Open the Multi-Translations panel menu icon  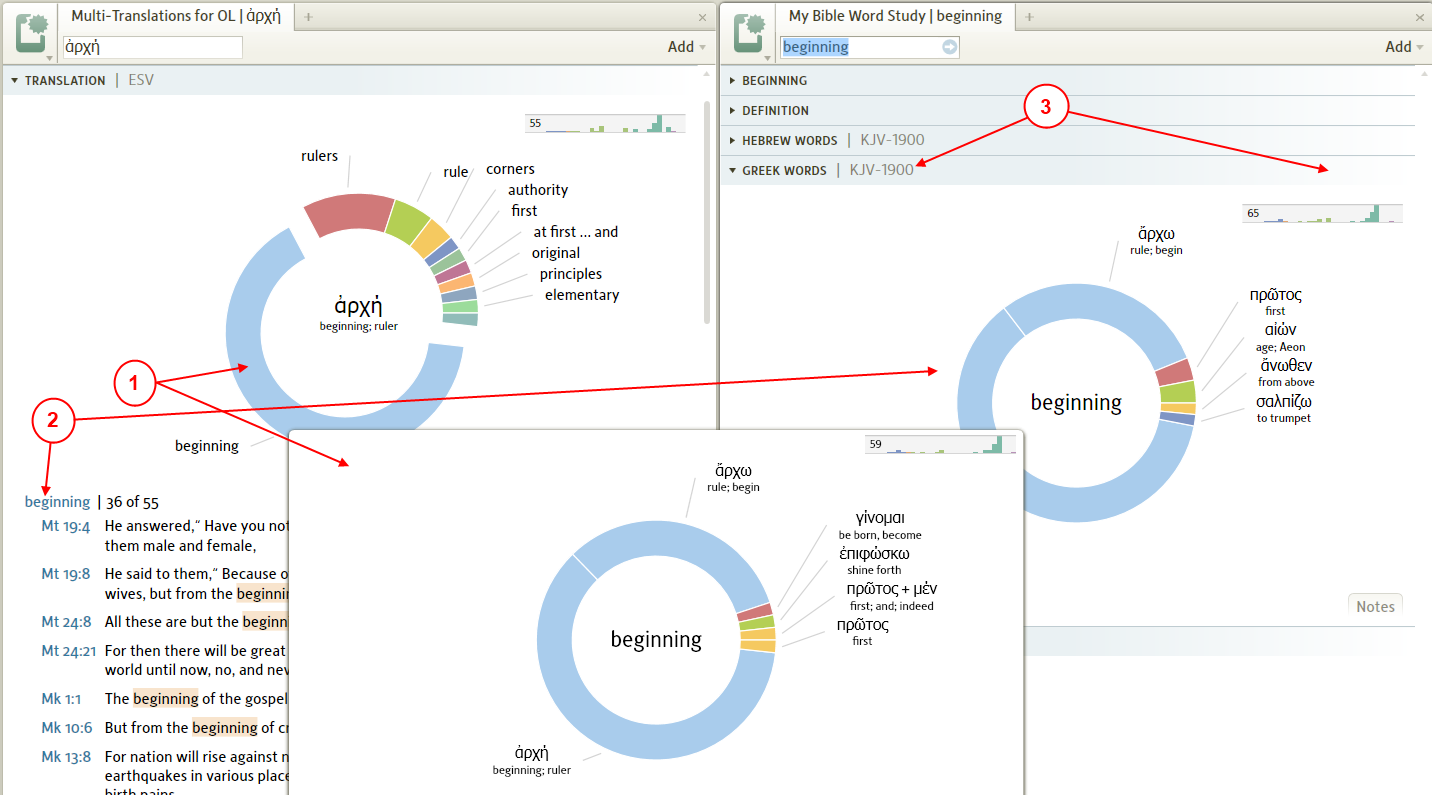tap(34, 33)
